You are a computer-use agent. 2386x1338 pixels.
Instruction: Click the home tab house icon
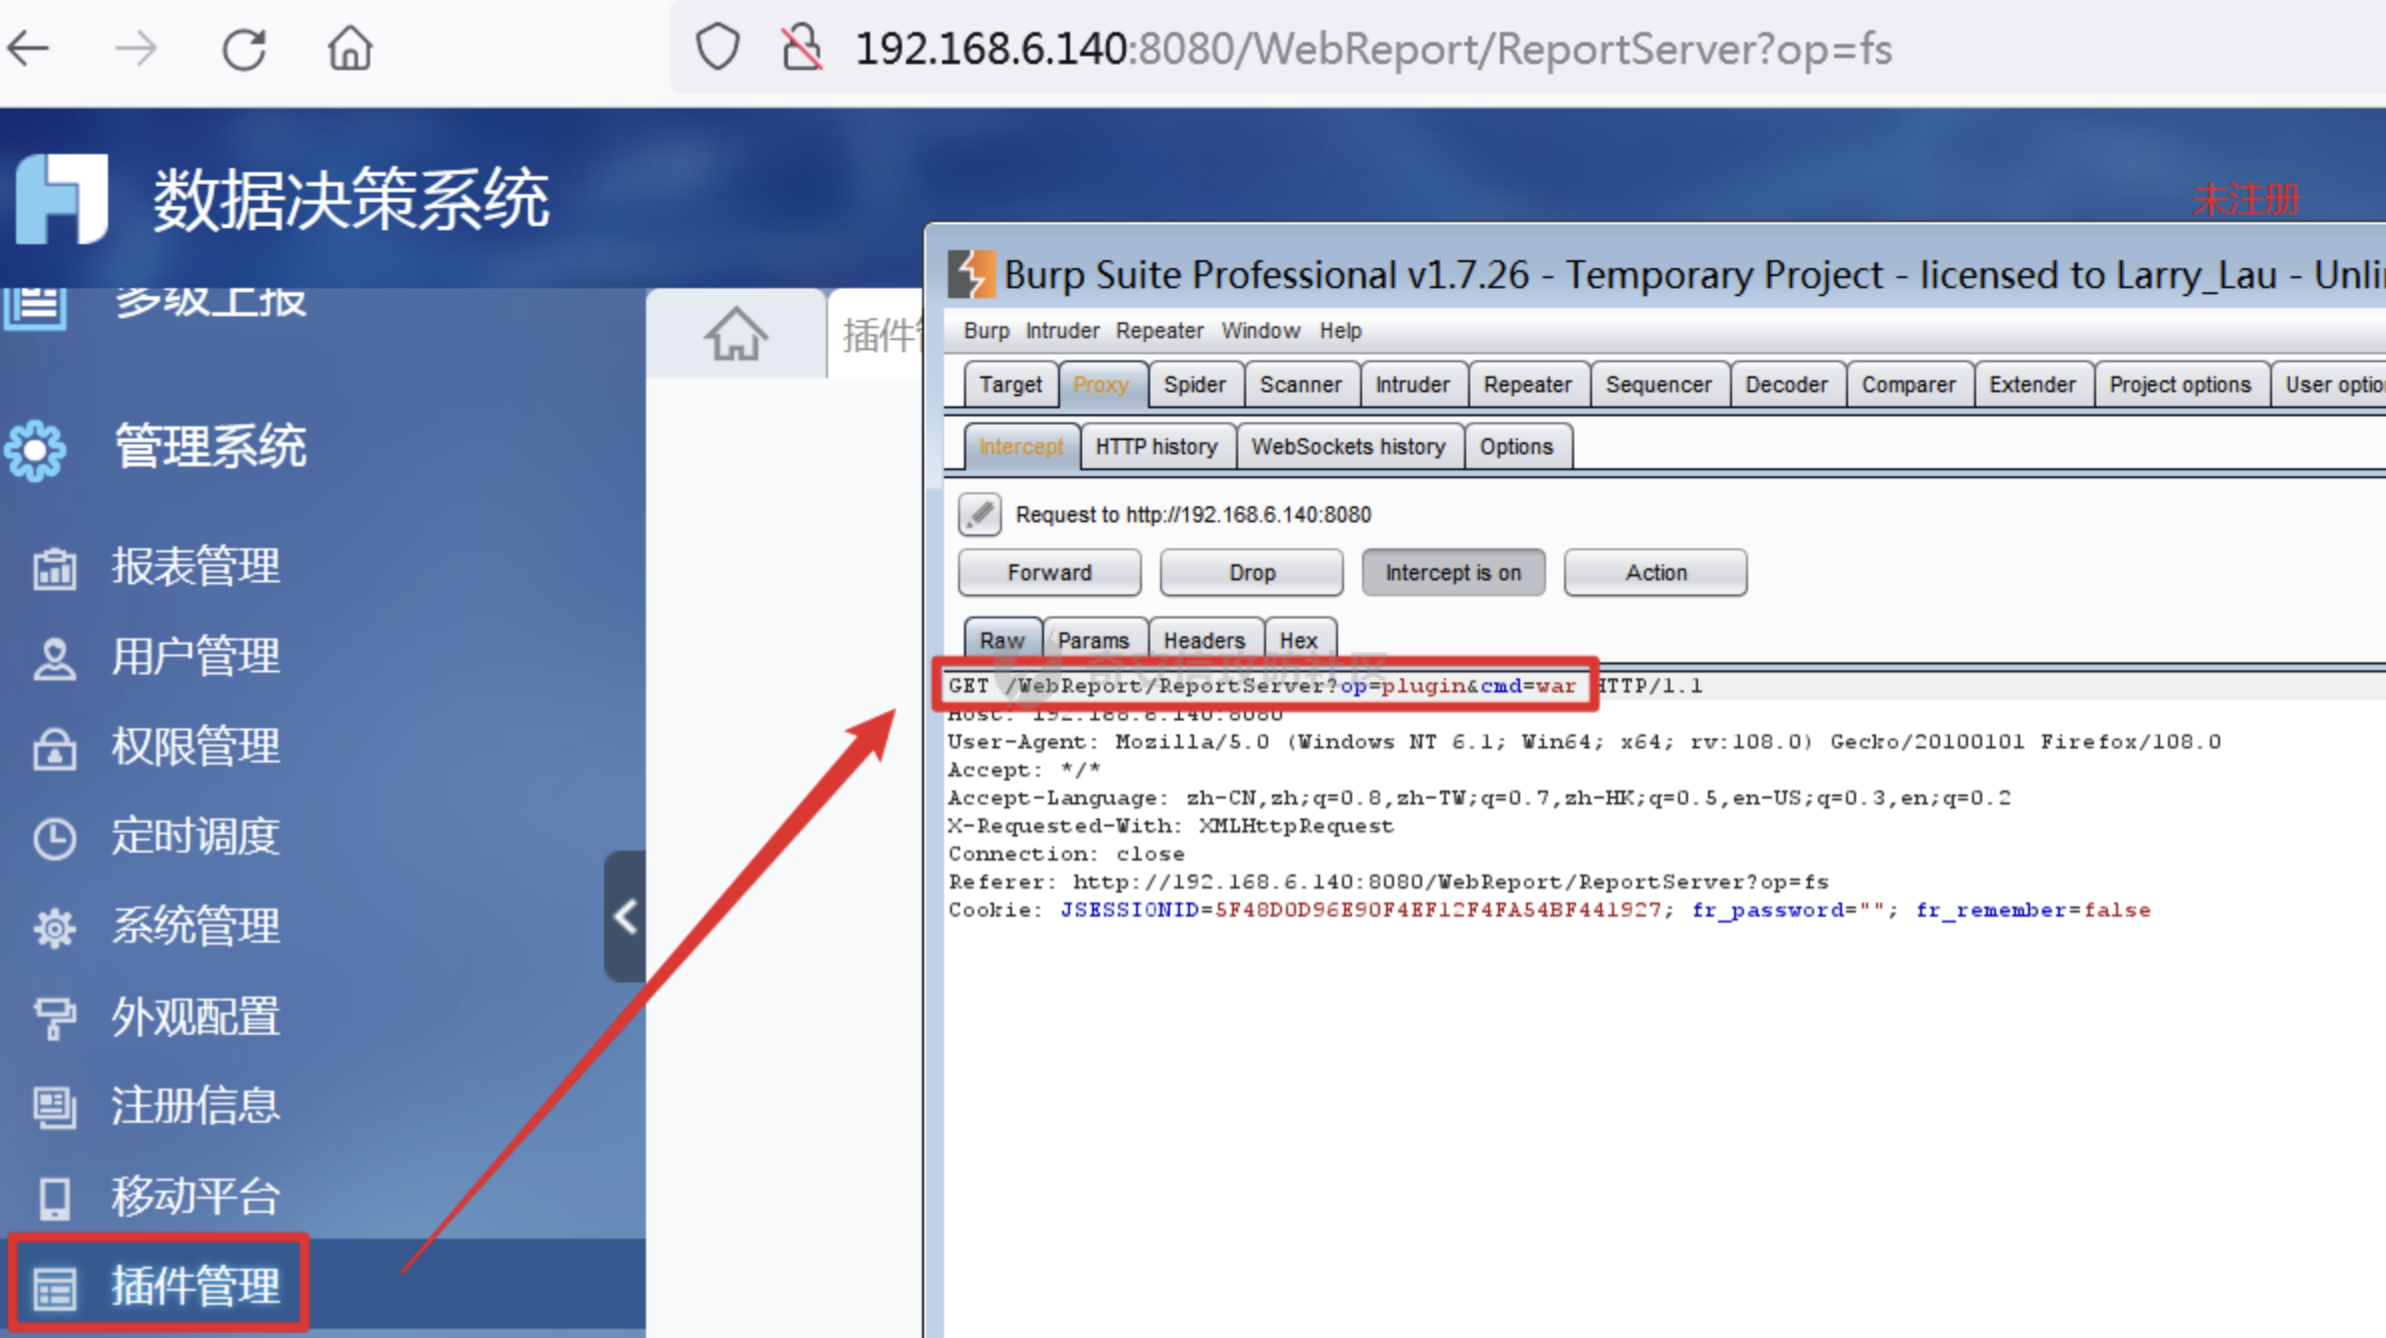click(736, 334)
